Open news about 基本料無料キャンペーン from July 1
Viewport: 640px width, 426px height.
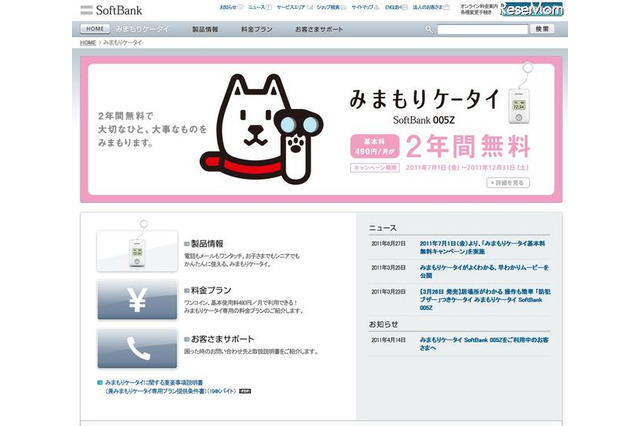coord(482,247)
